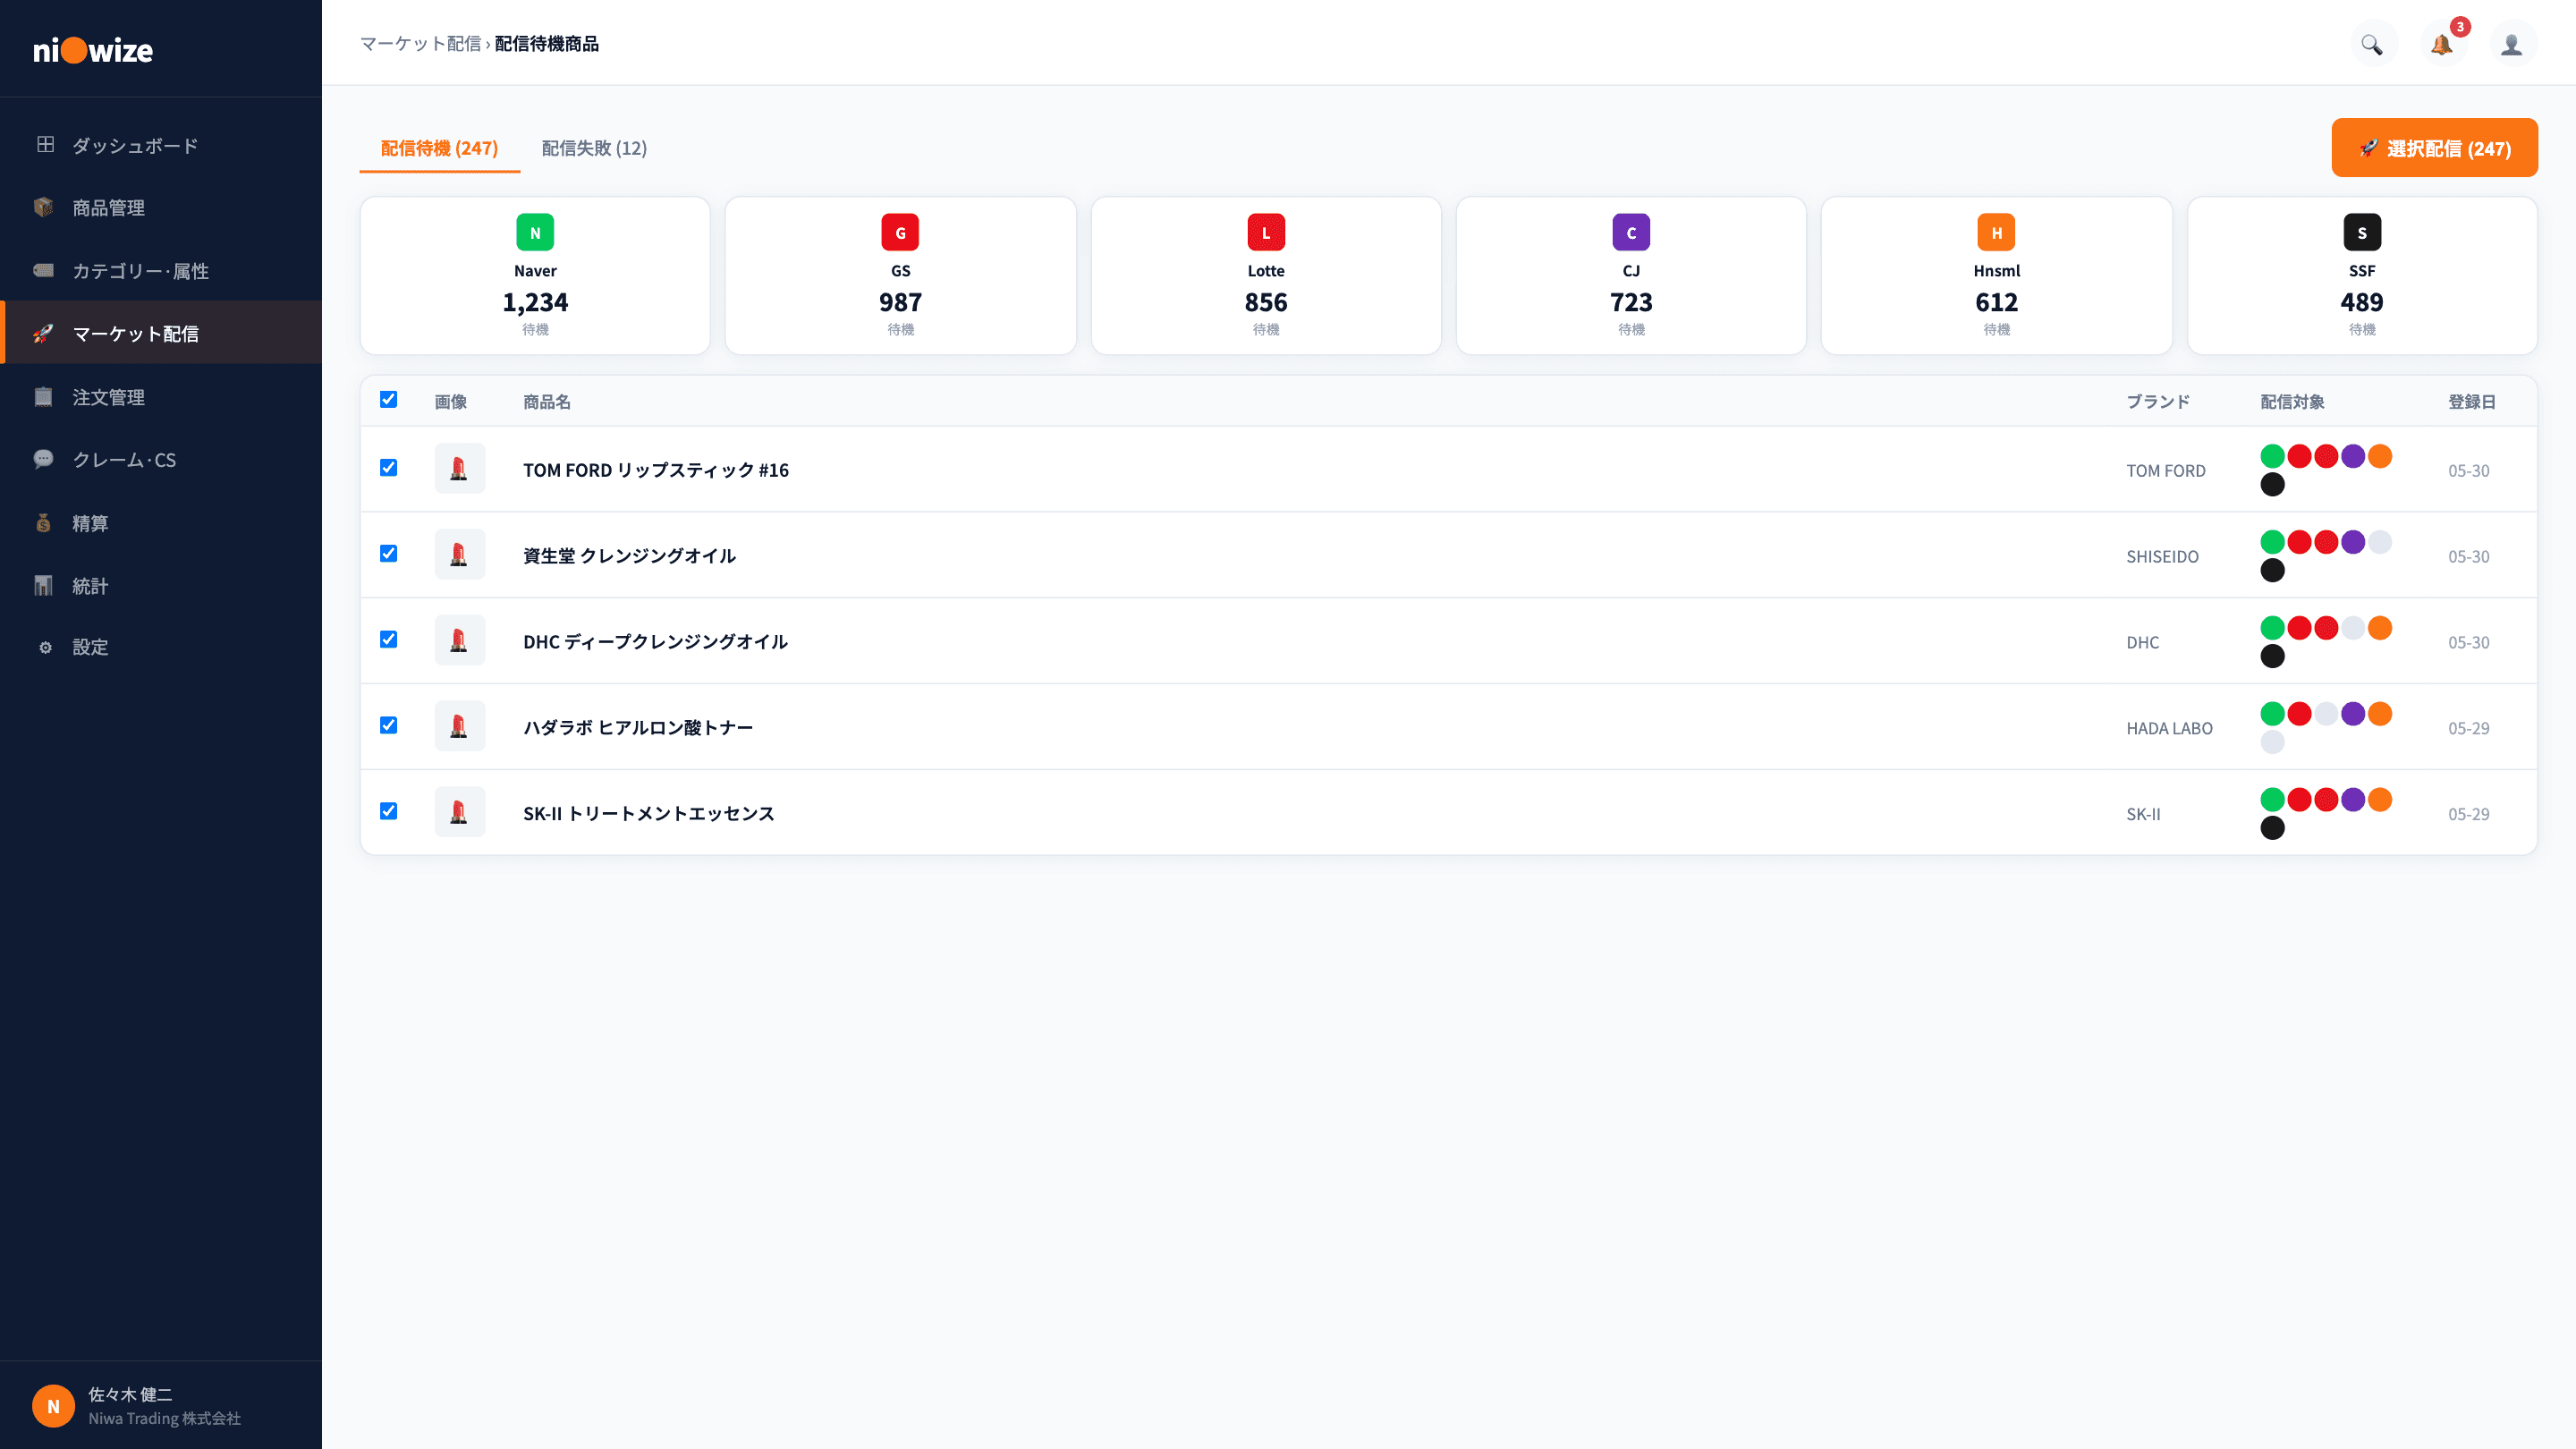Open ダッシュボード from the sidebar menu

(161, 145)
